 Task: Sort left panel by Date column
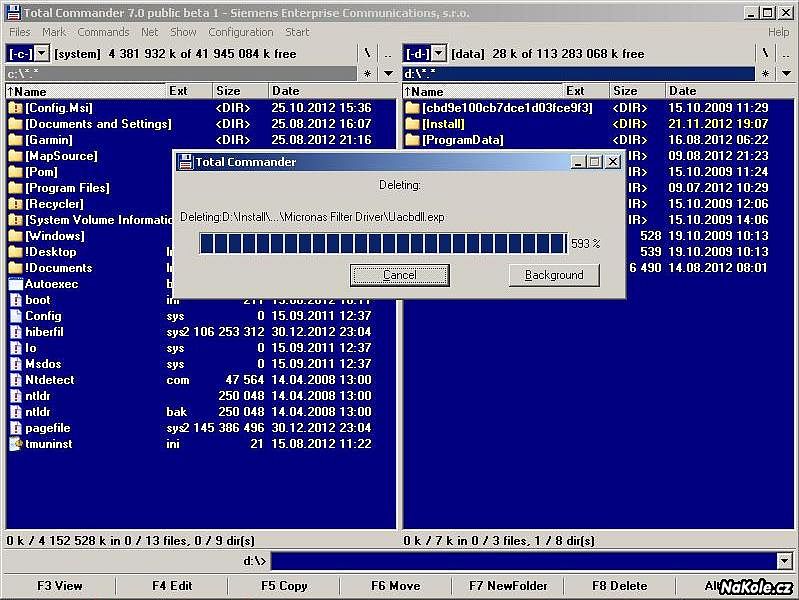click(x=333, y=91)
